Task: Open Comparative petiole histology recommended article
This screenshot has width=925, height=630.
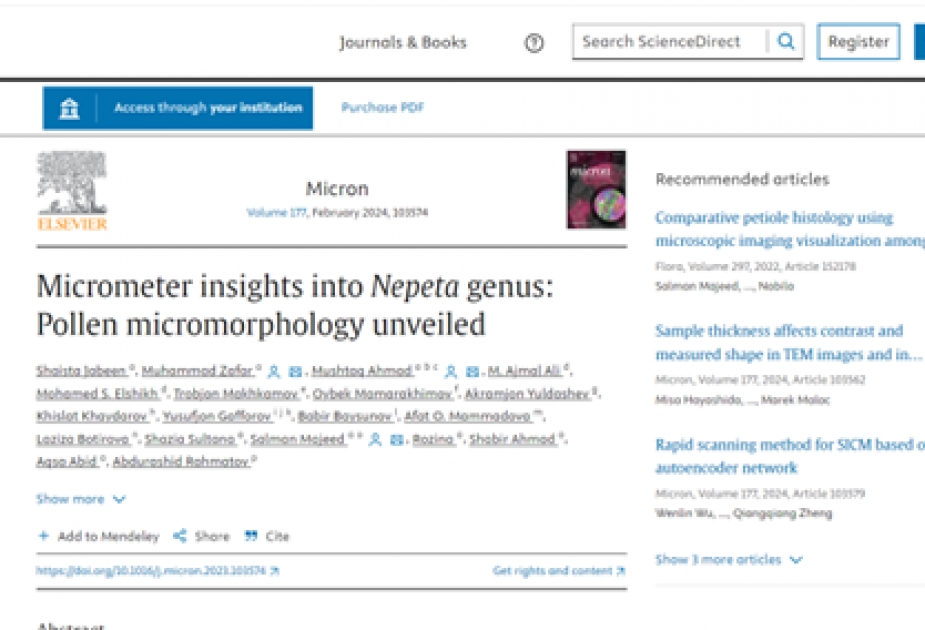Action: click(x=790, y=229)
